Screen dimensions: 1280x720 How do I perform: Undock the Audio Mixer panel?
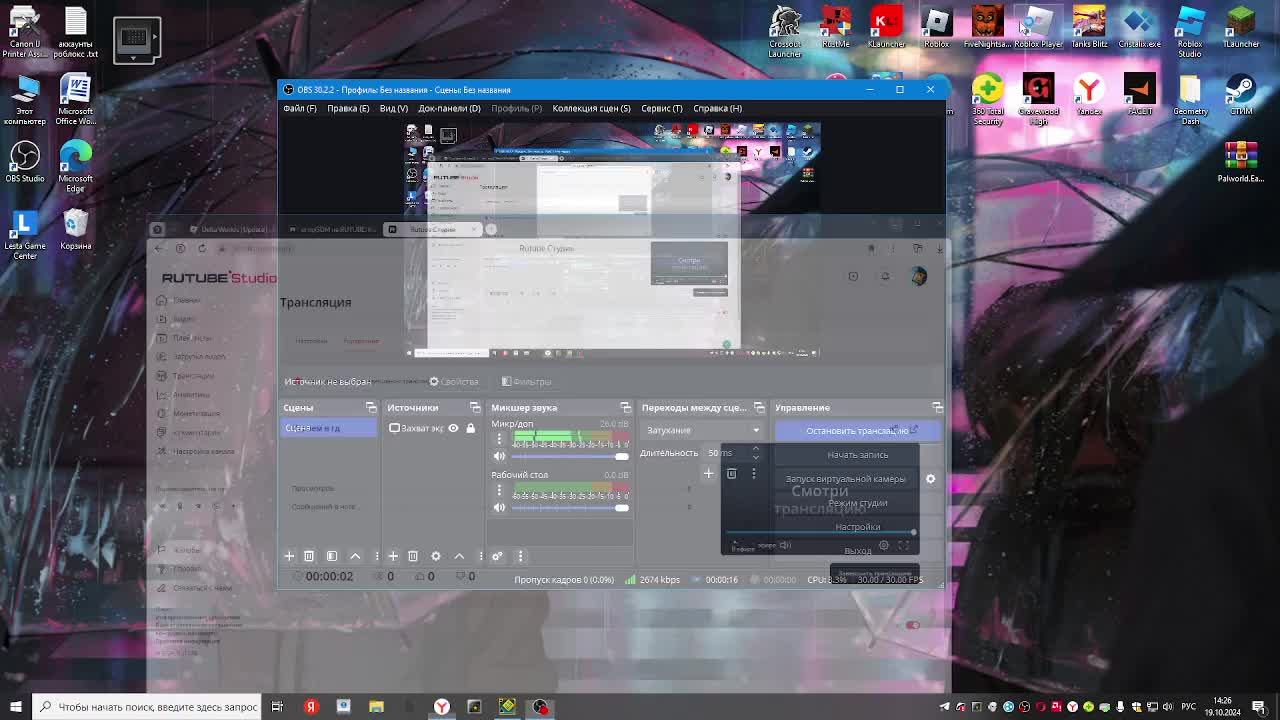tap(626, 408)
